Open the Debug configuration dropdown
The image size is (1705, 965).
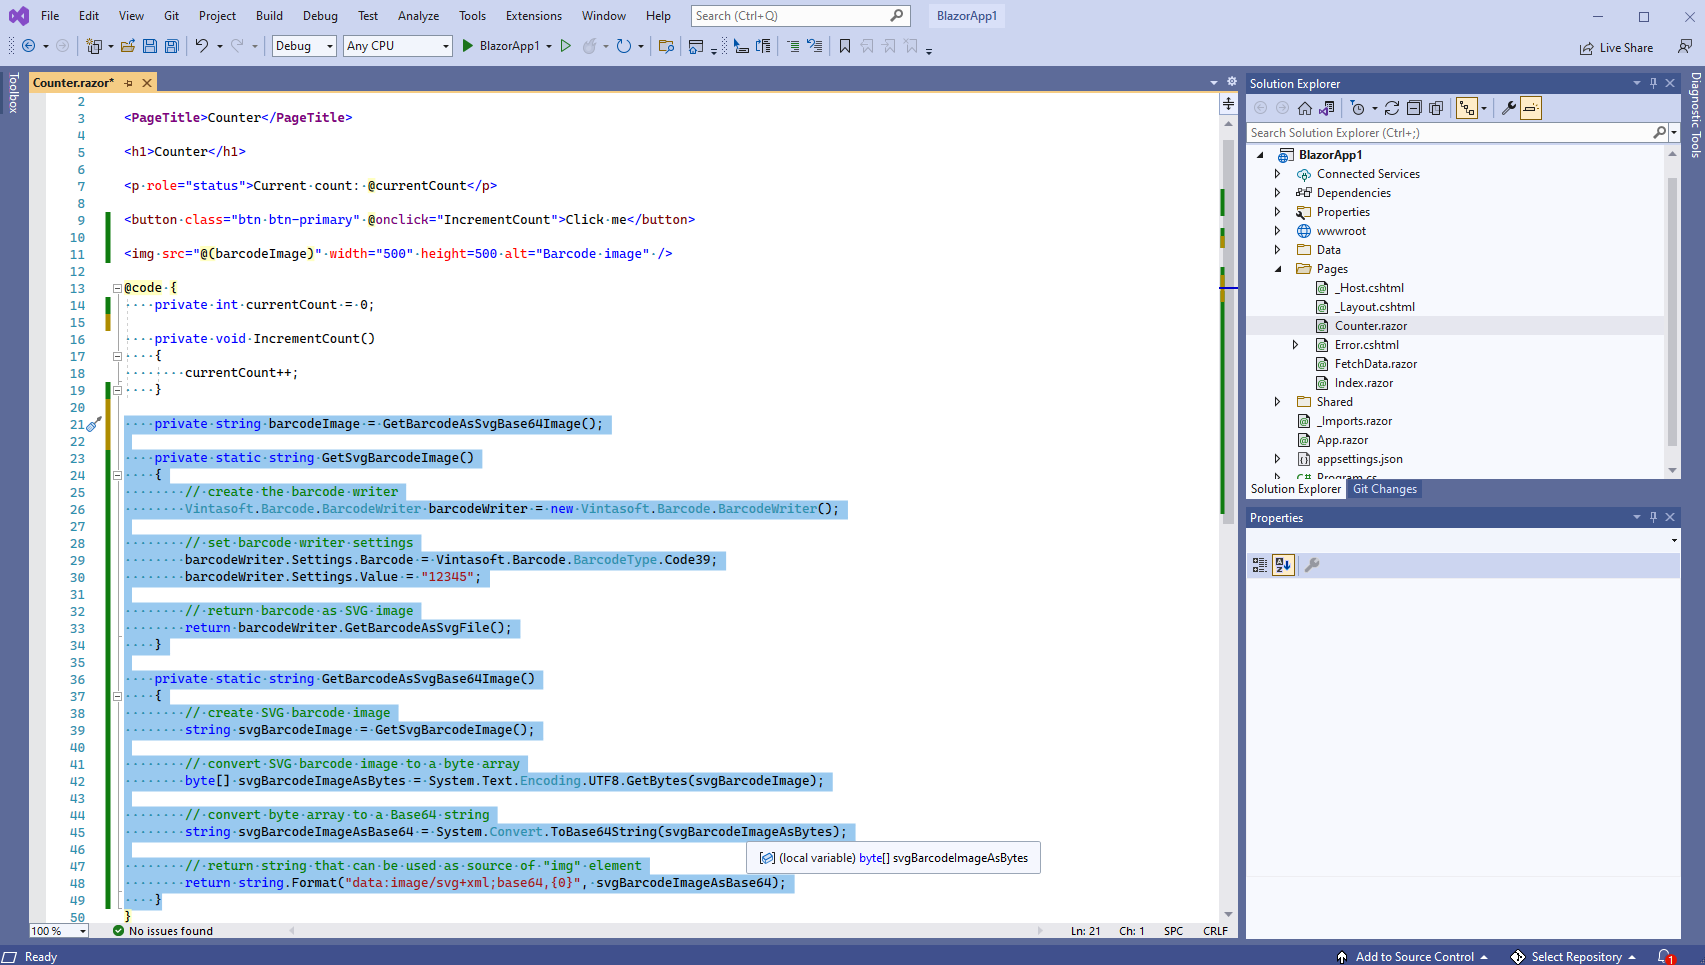coord(304,46)
